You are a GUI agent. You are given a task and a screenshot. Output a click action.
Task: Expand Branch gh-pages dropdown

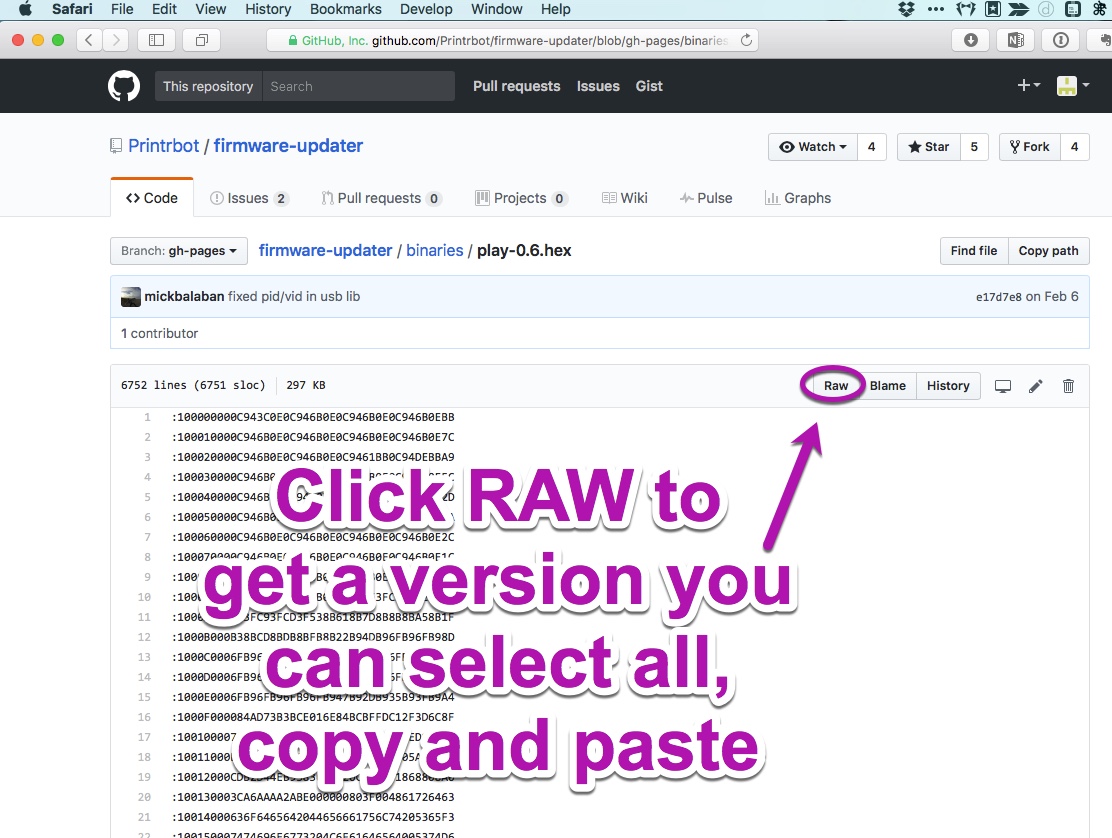[179, 251]
